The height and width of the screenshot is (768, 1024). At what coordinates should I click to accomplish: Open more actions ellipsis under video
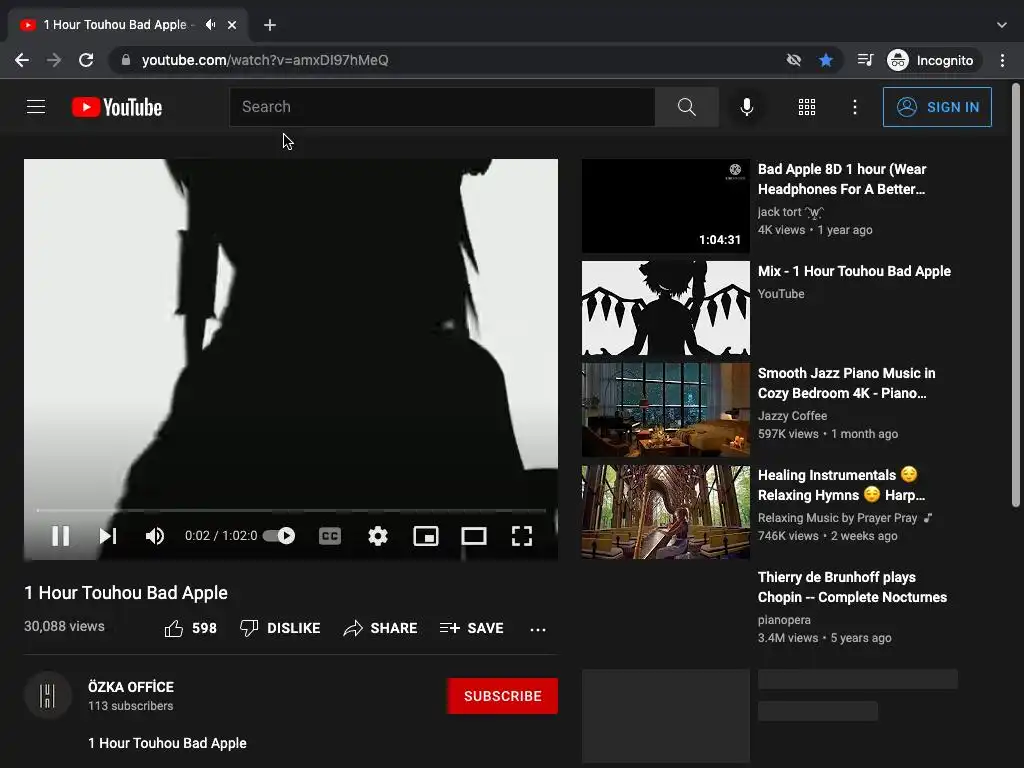537,629
